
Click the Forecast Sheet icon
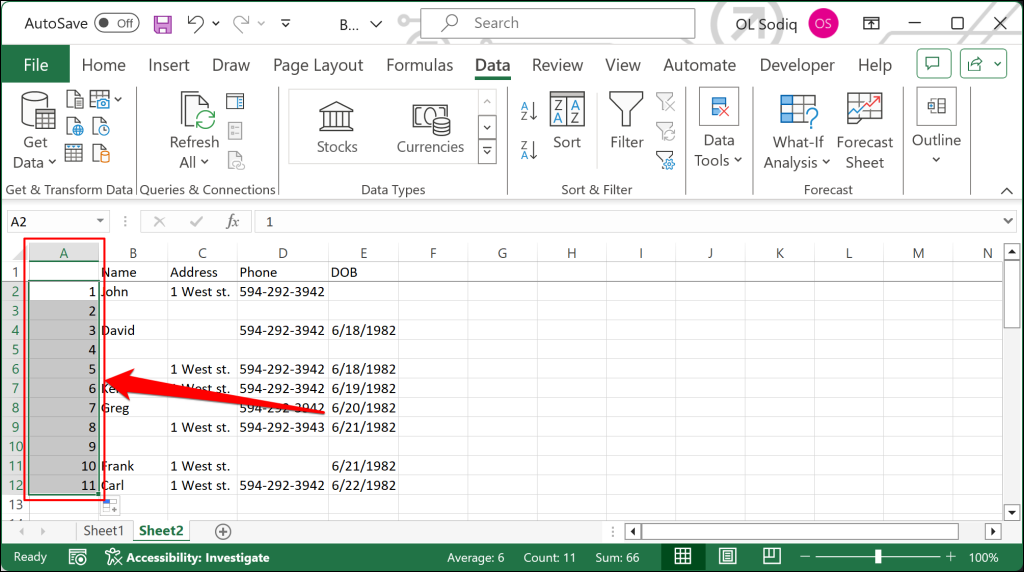click(864, 131)
